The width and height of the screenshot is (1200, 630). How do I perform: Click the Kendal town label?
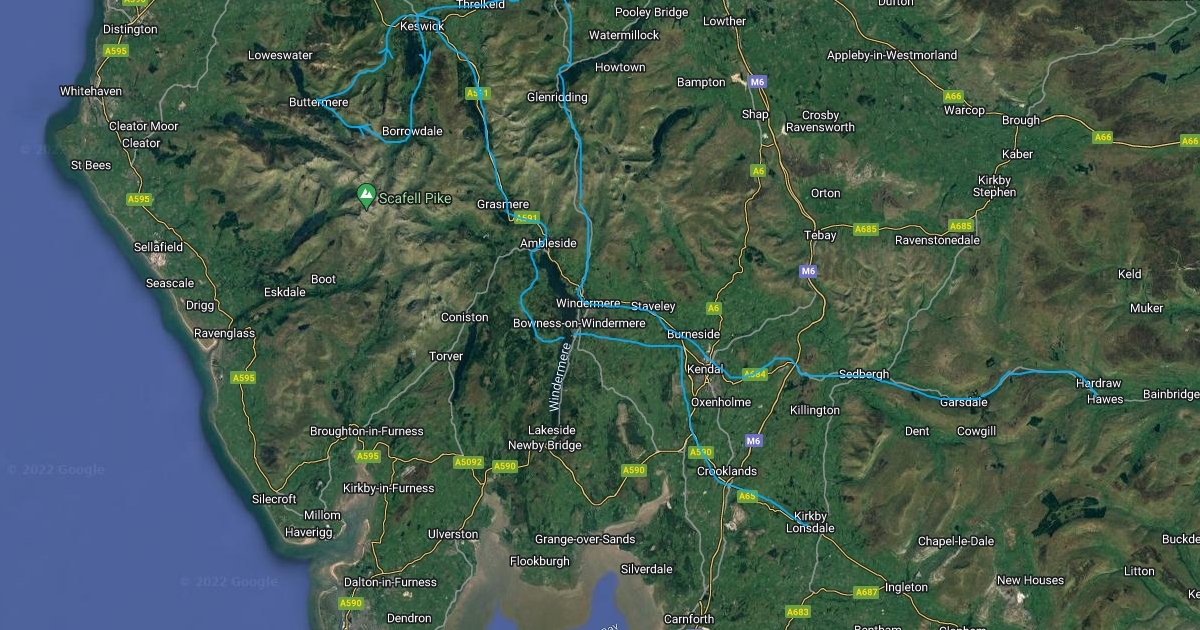pos(704,370)
